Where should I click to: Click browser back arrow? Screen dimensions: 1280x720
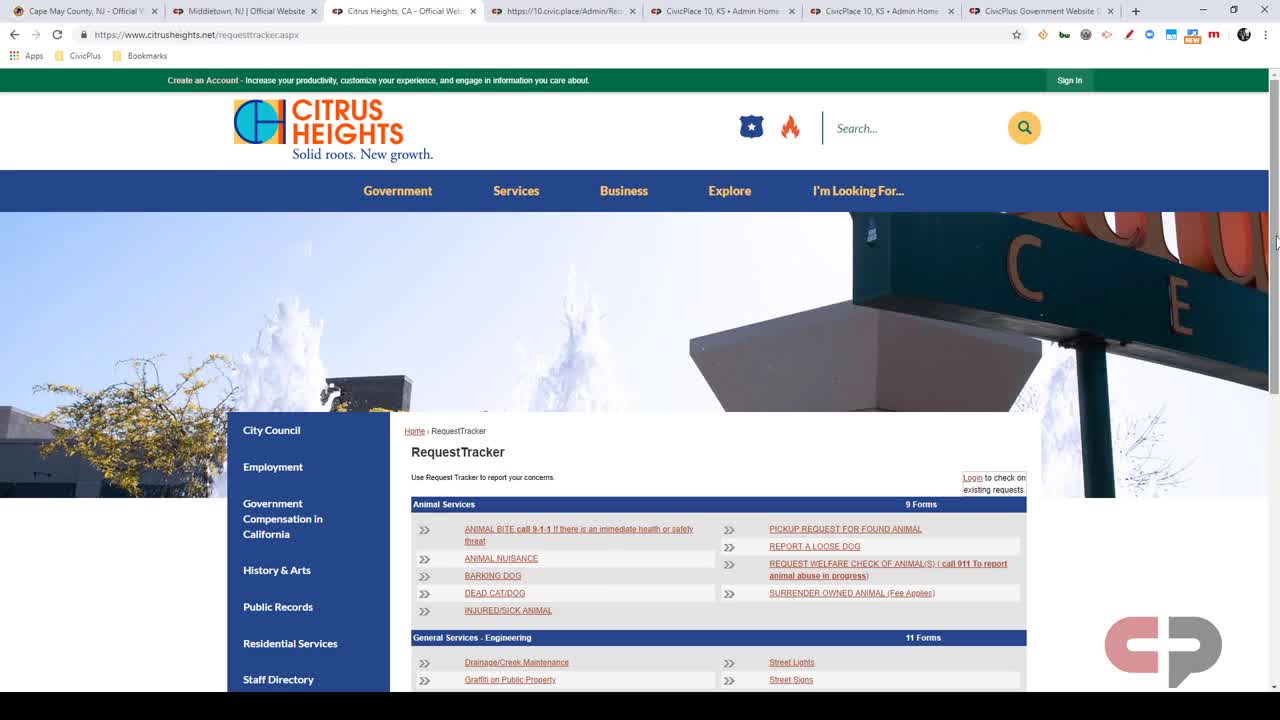(x=14, y=34)
